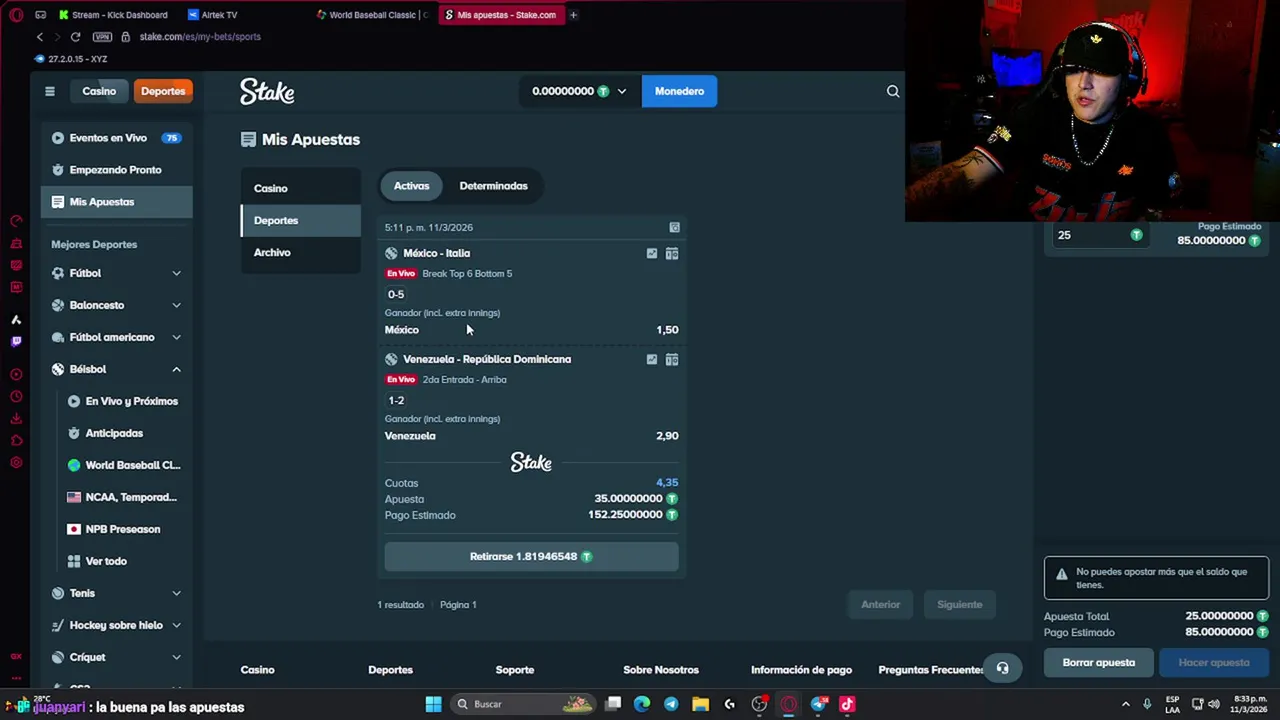1280x720 pixels.
Task: Expand the Tenis section
Action: [176, 593]
